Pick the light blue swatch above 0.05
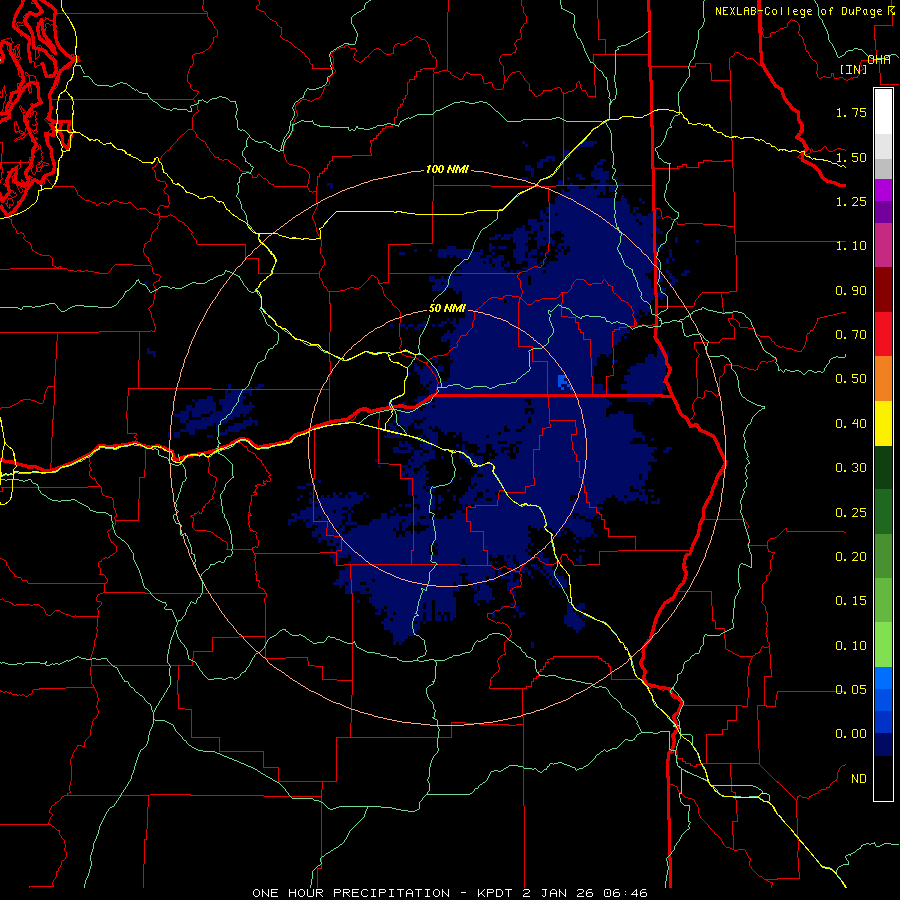The image size is (900, 900). (883, 678)
